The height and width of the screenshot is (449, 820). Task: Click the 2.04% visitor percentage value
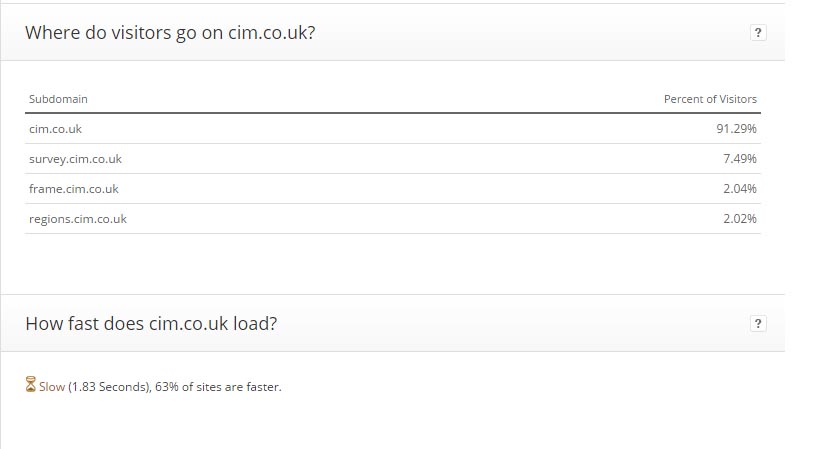pos(740,189)
